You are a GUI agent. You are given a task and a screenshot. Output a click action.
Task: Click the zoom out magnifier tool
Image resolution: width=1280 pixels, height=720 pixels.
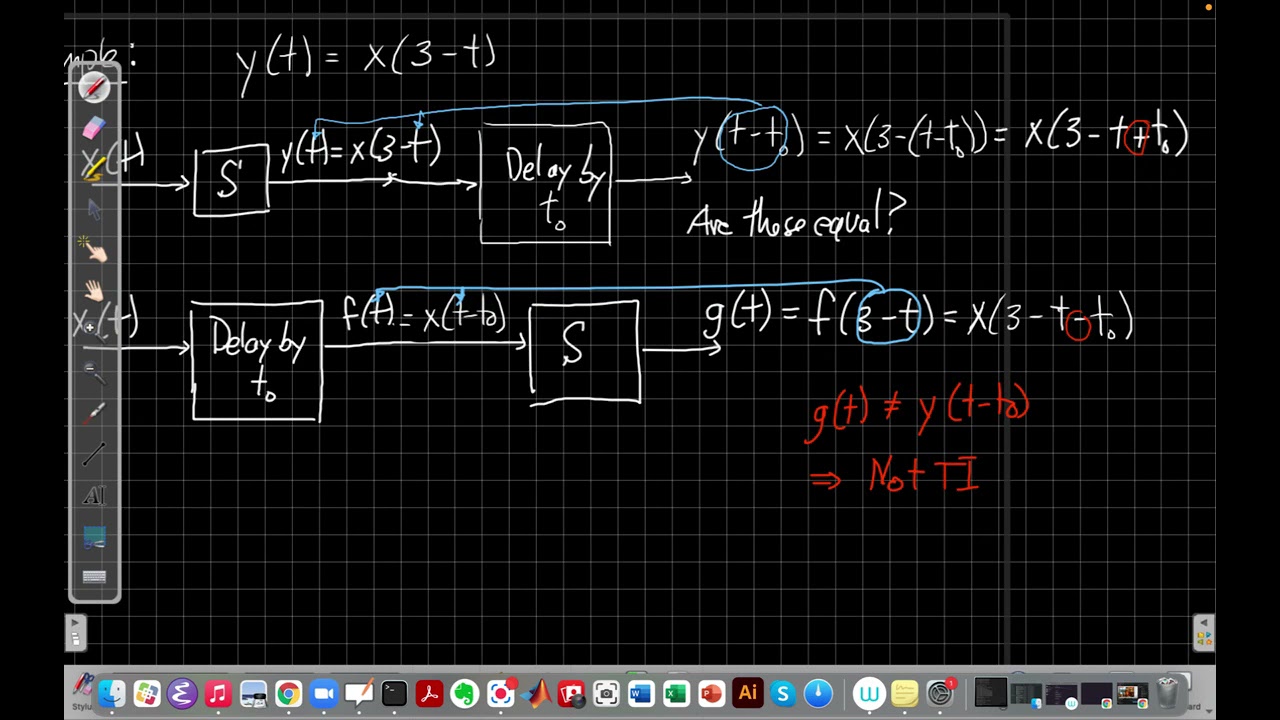pyautogui.click(x=93, y=372)
